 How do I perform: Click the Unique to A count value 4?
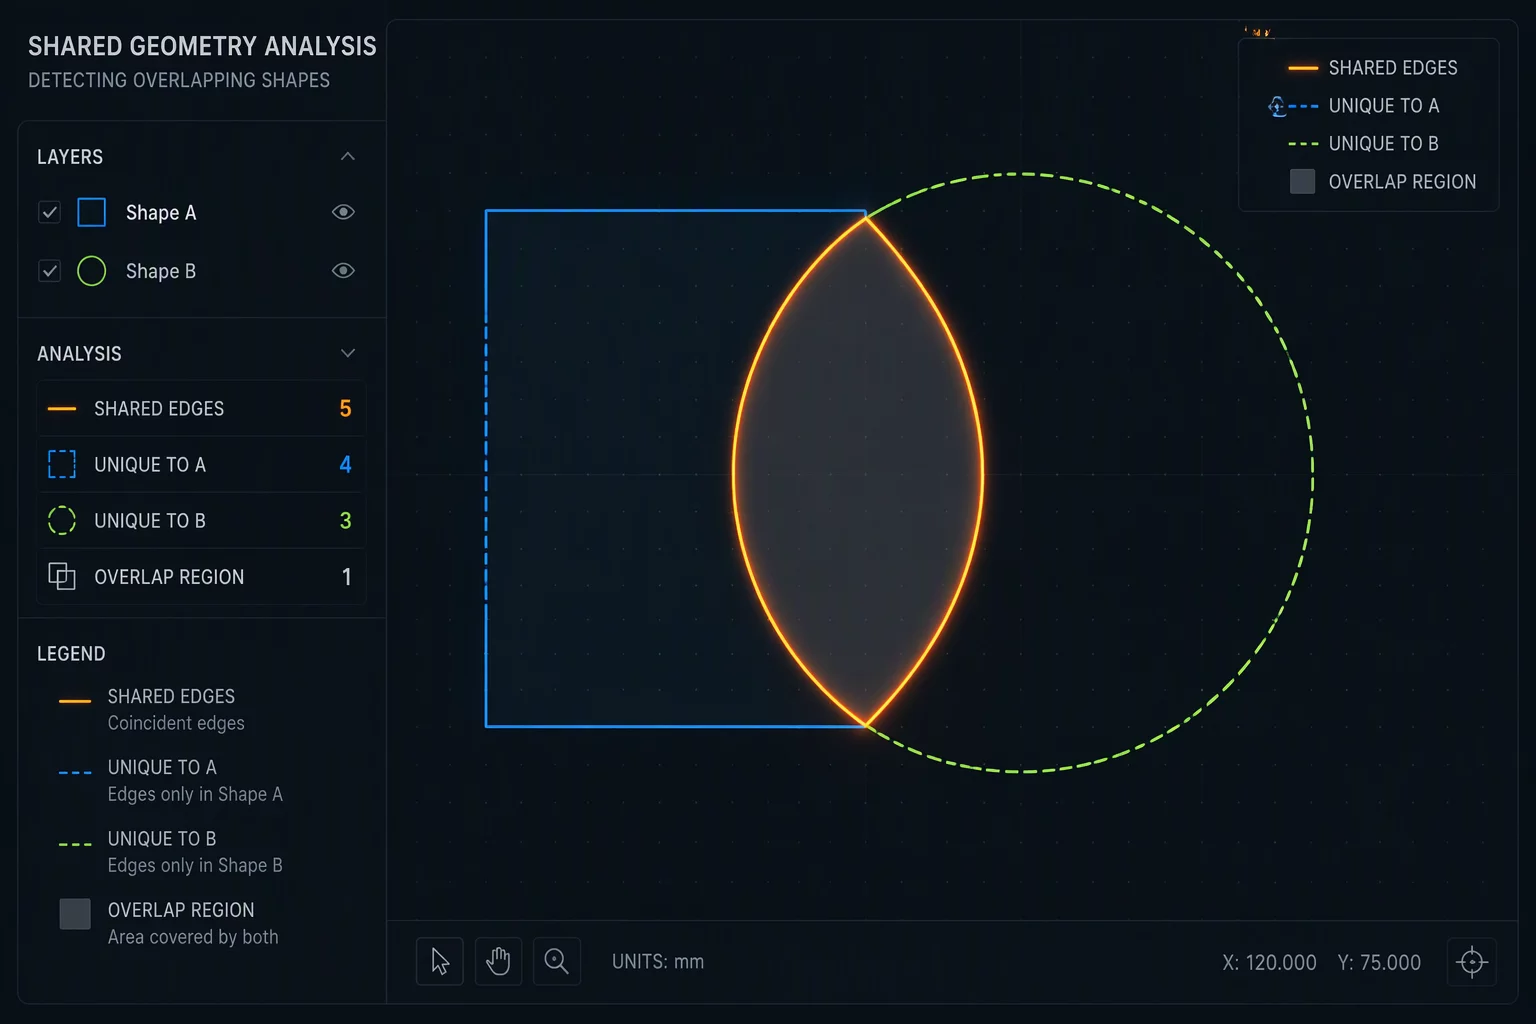[x=345, y=465]
